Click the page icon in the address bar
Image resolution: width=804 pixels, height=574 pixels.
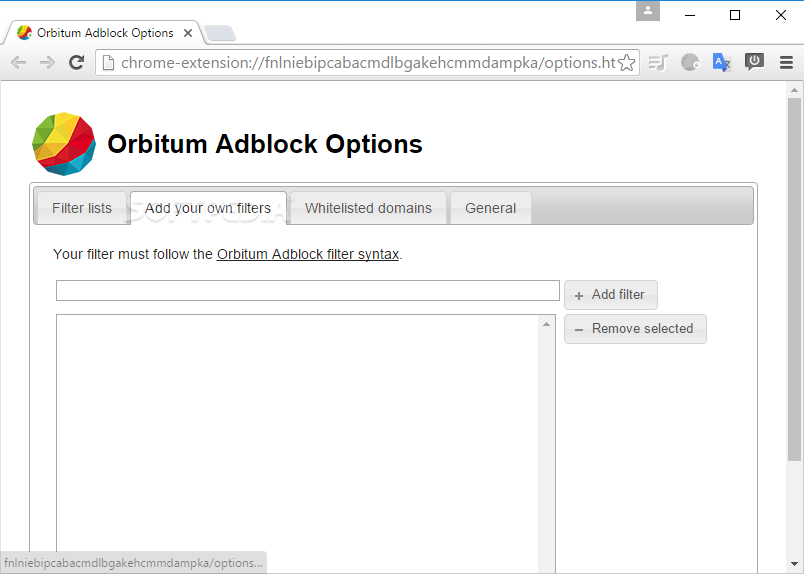pyautogui.click(x=108, y=63)
